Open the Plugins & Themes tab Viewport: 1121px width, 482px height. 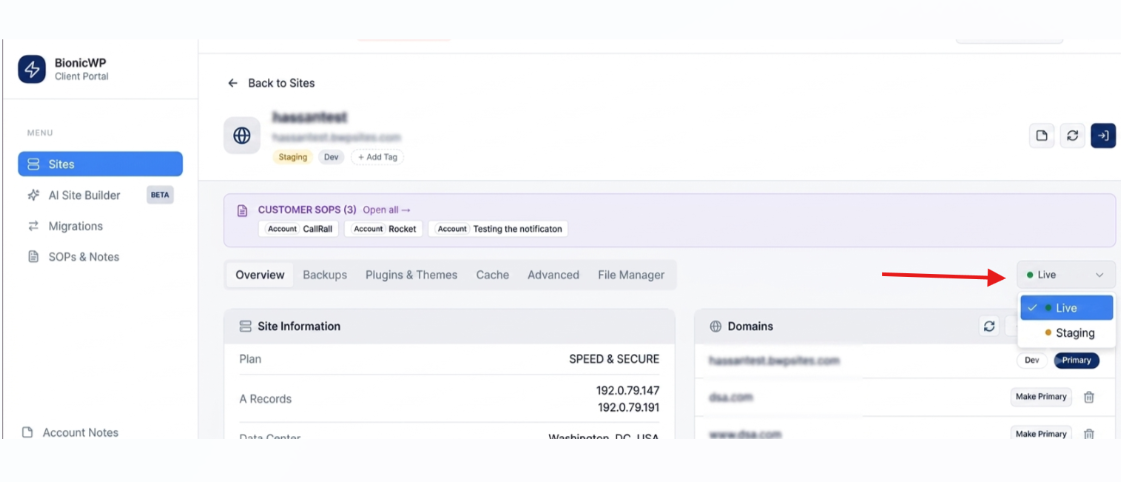pyautogui.click(x=411, y=275)
